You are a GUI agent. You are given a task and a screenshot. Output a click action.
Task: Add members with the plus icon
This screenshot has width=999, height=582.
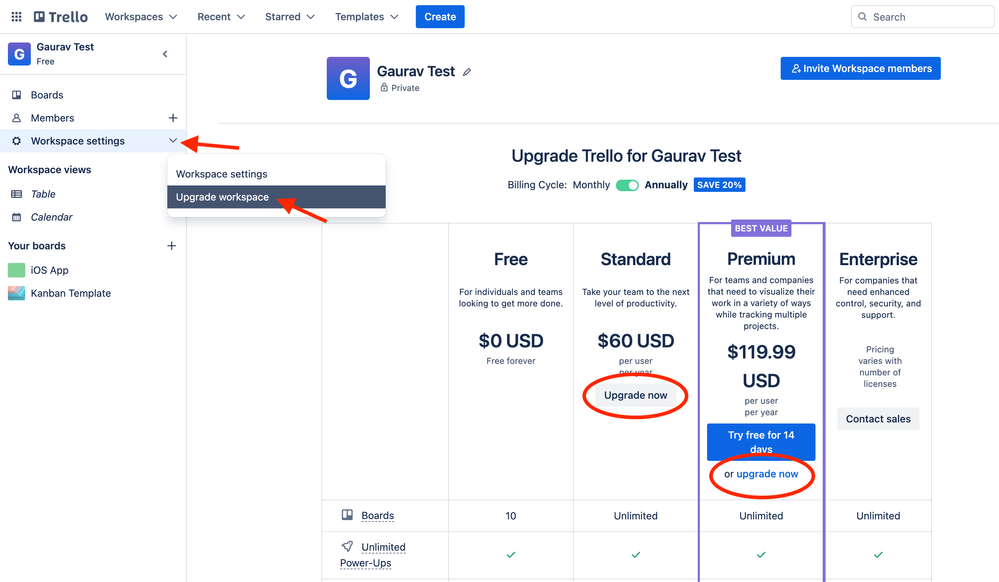[173, 118]
